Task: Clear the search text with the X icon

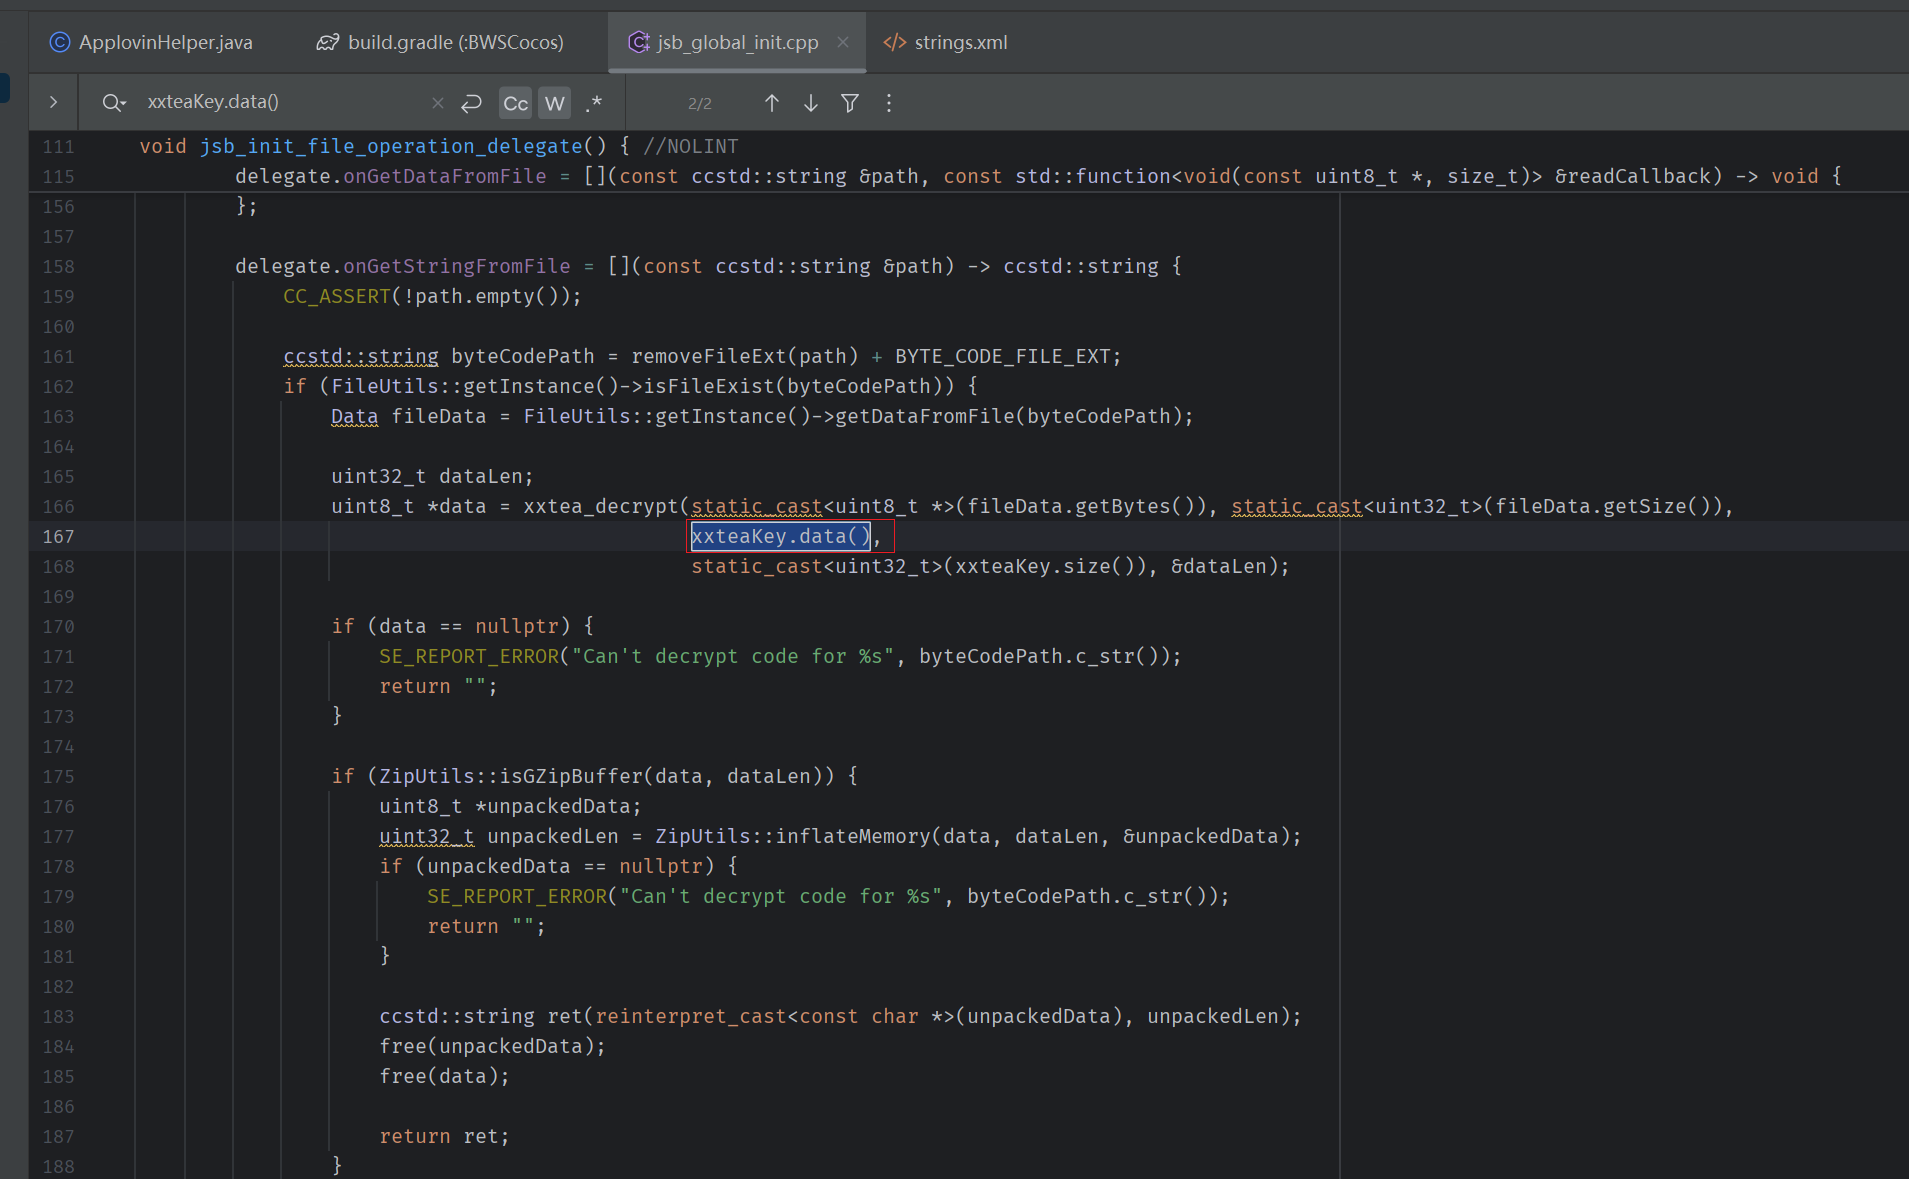Action: click(x=437, y=103)
